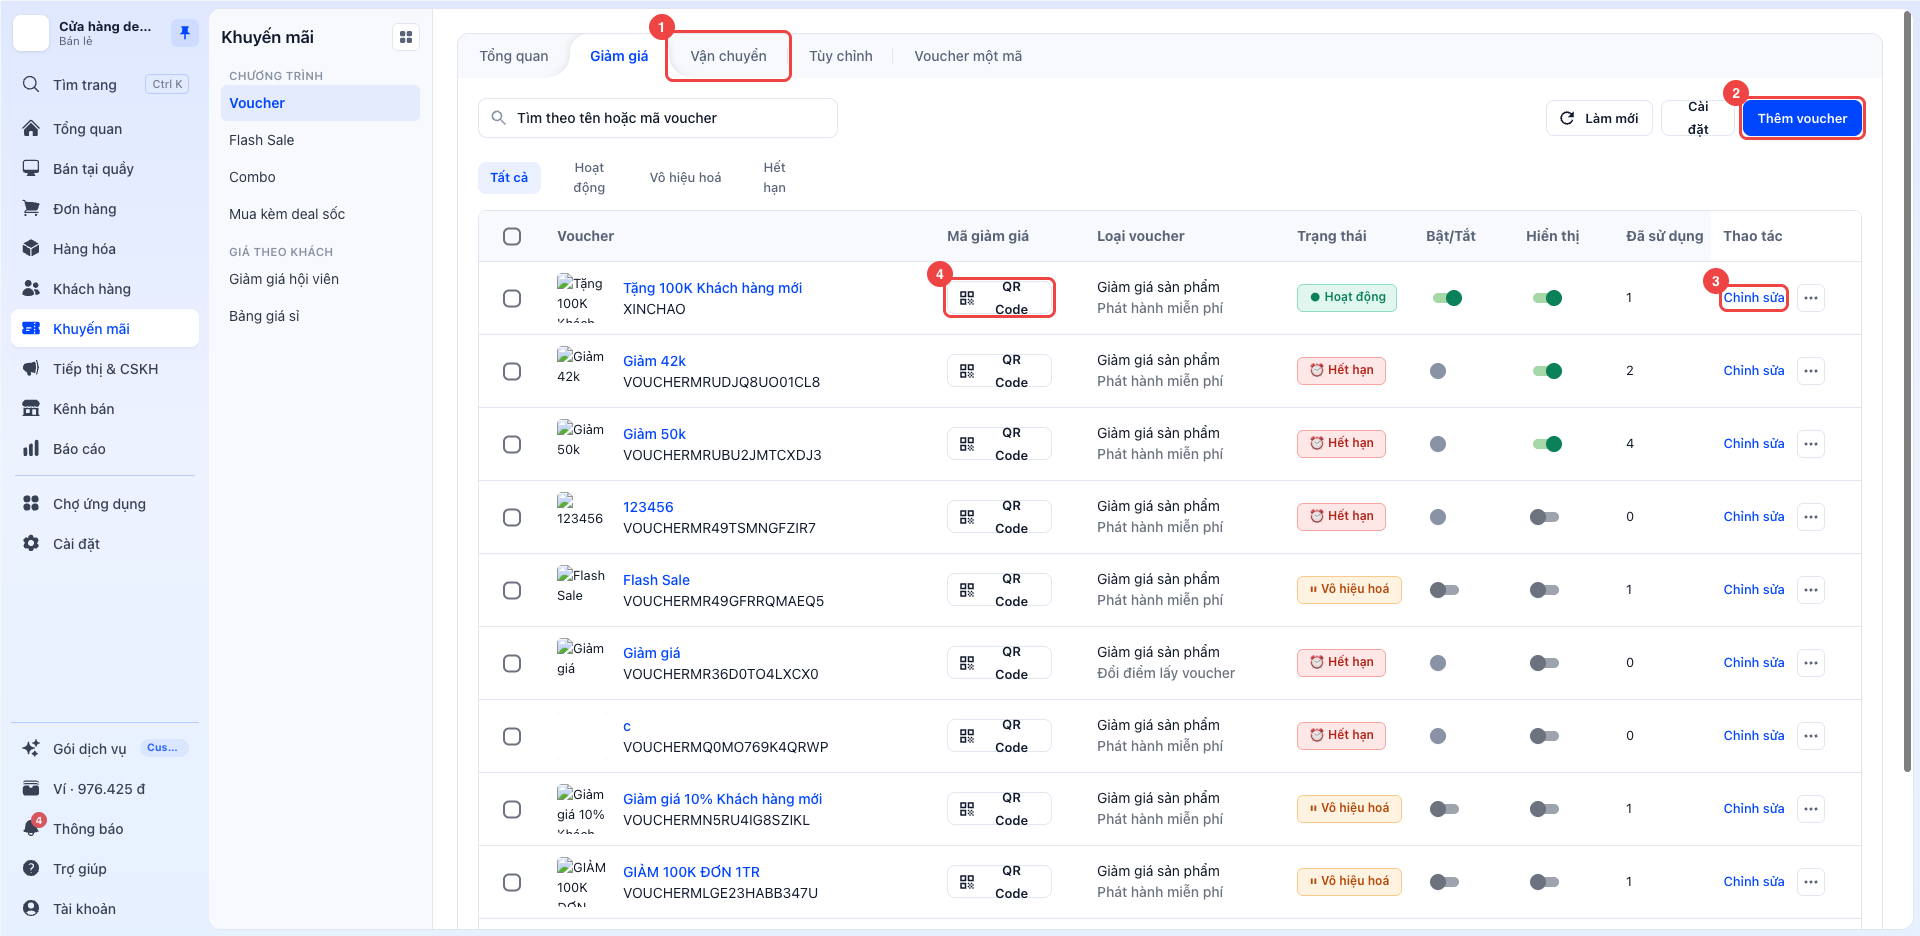
Task: Open Trợ giúp help entry
Action: point(105,869)
